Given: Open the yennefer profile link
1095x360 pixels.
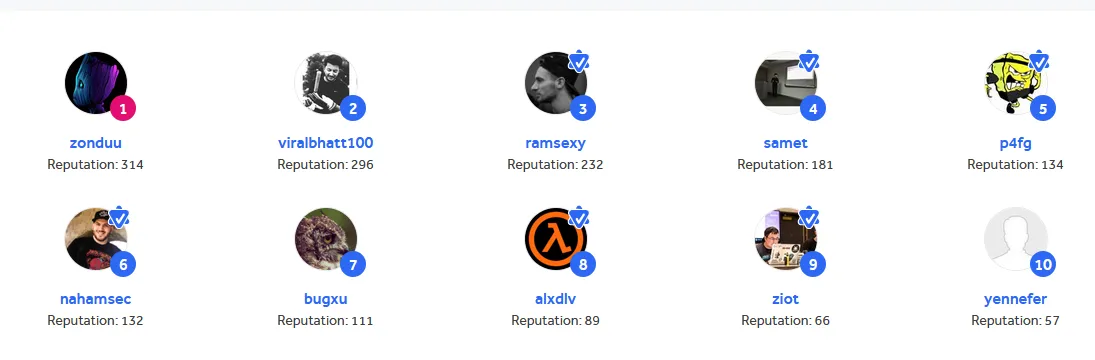Looking at the screenshot, I should point(1015,299).
